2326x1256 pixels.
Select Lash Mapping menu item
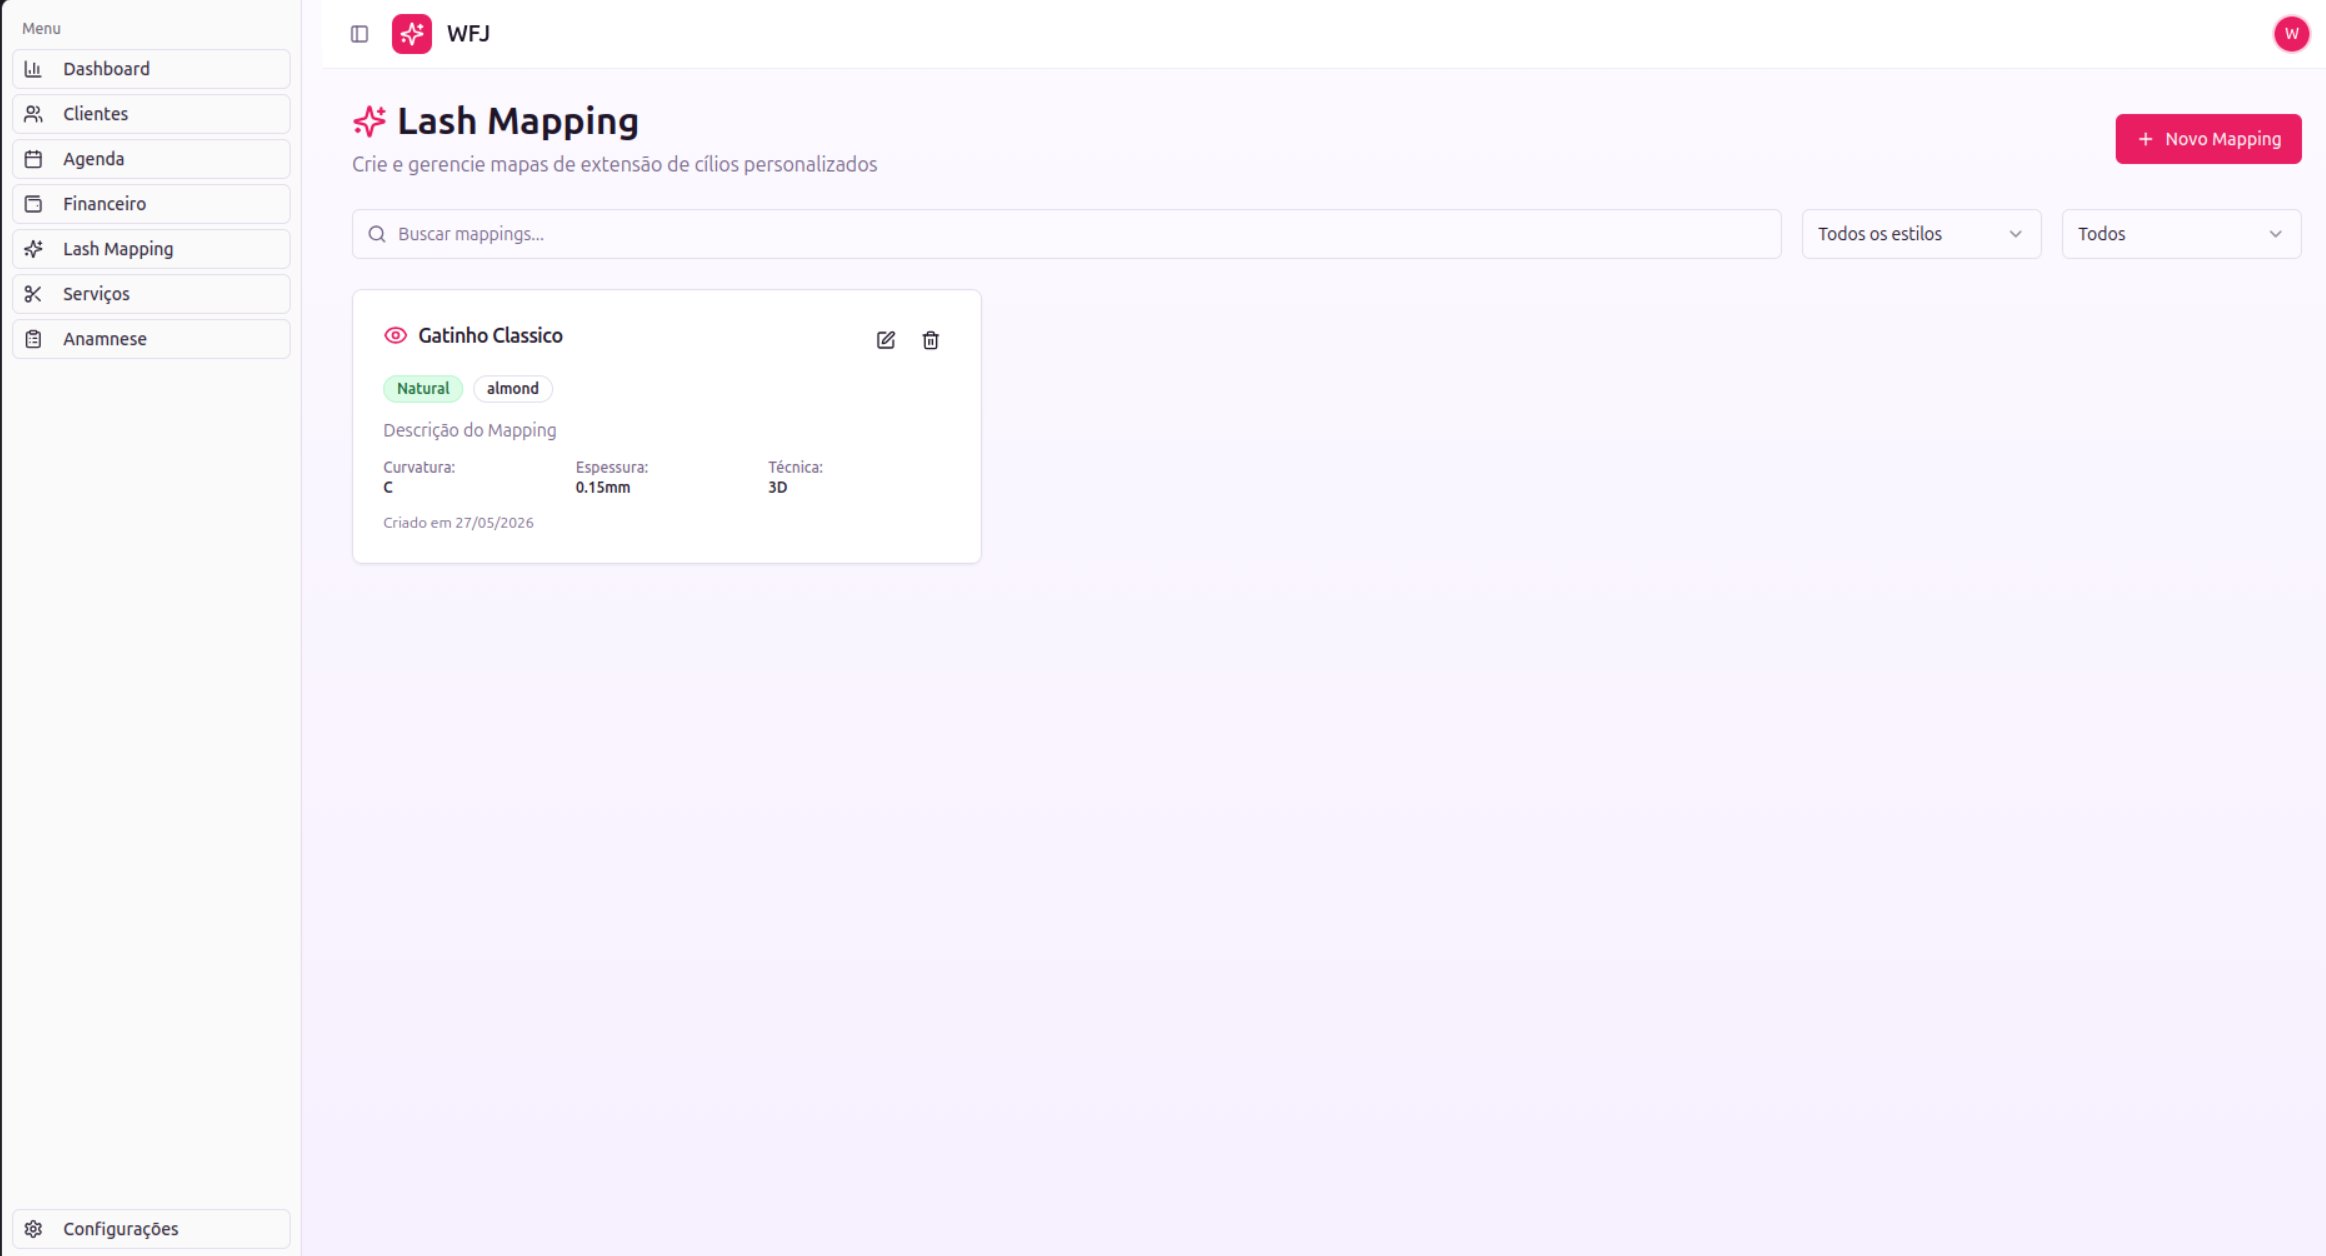(151, 249)
